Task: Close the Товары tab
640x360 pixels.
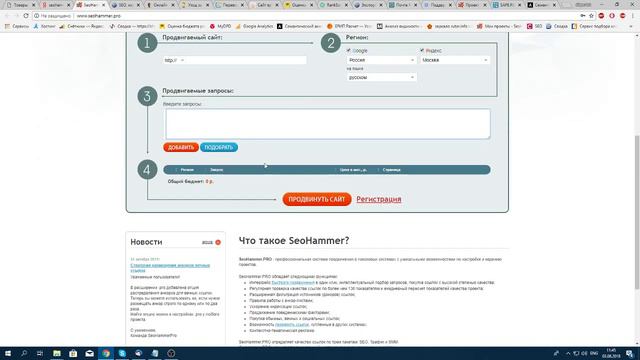Action: click(34, 5)
